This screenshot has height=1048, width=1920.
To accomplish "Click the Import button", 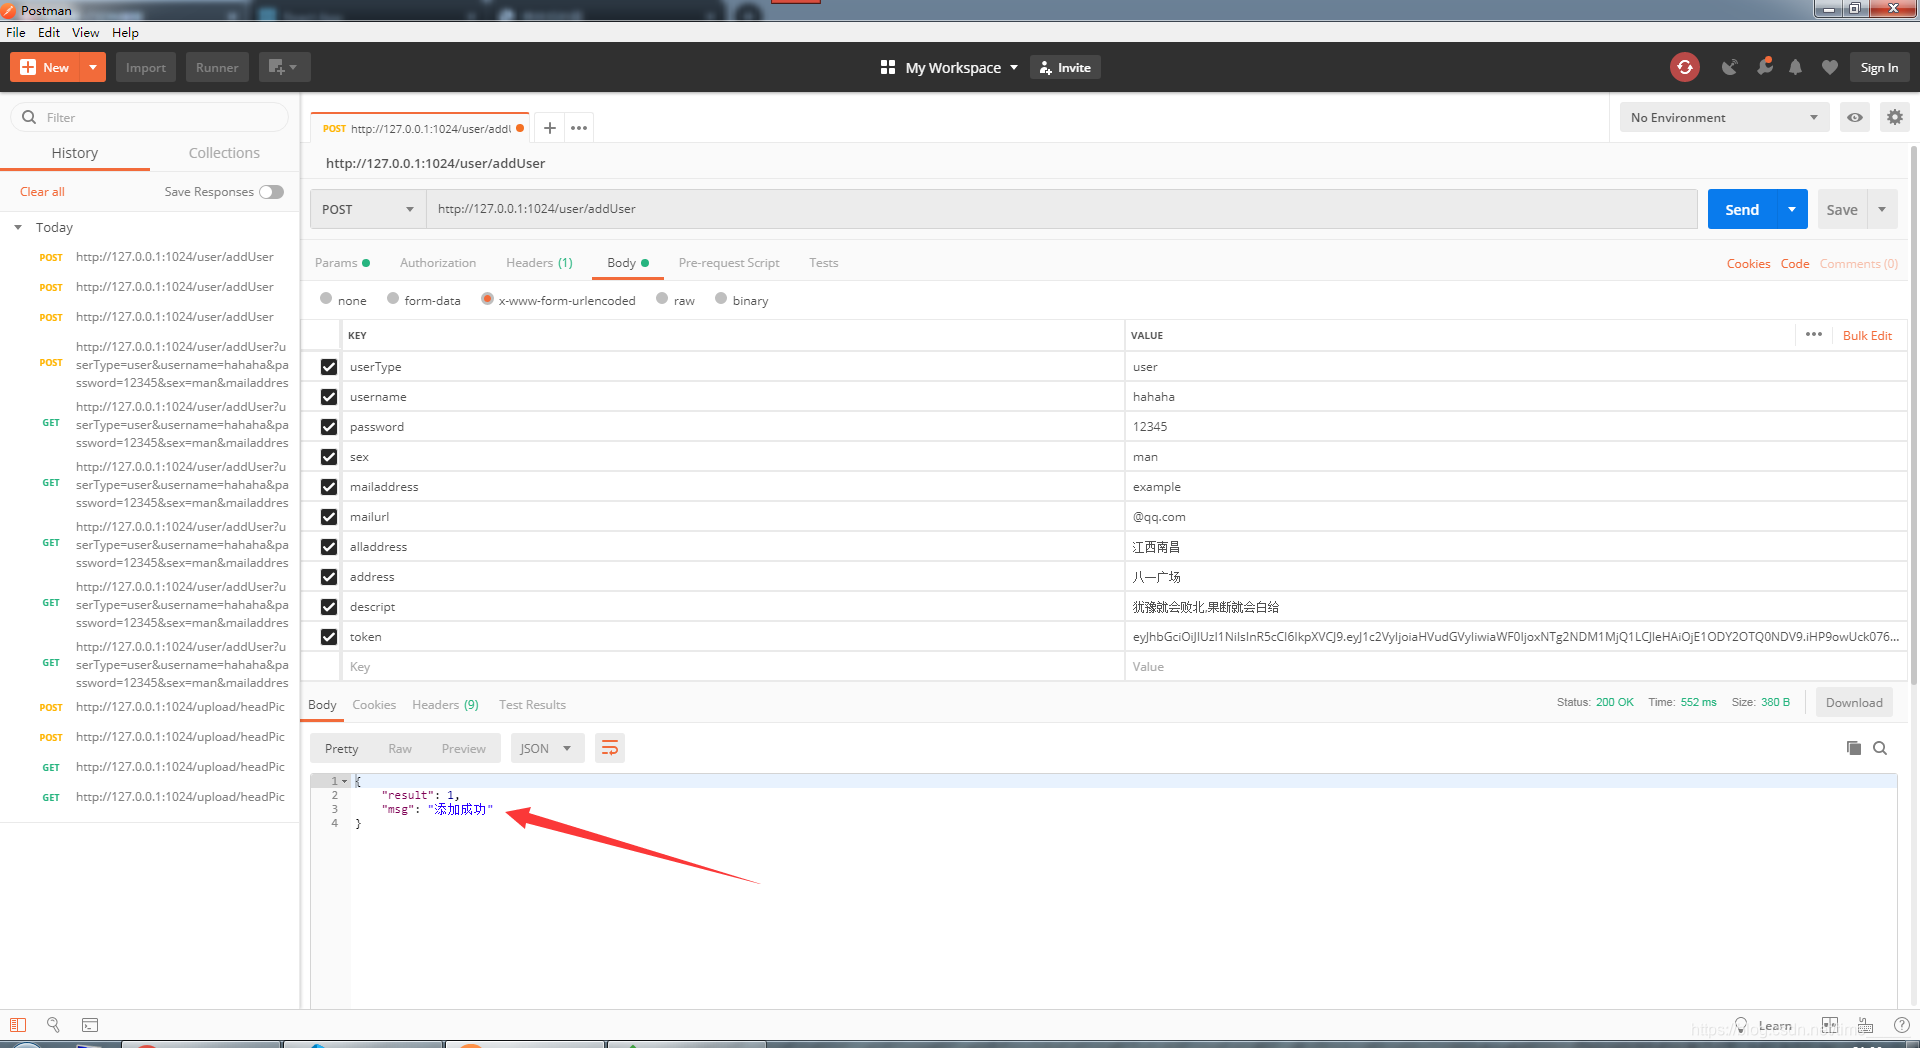I will [146, 67].
